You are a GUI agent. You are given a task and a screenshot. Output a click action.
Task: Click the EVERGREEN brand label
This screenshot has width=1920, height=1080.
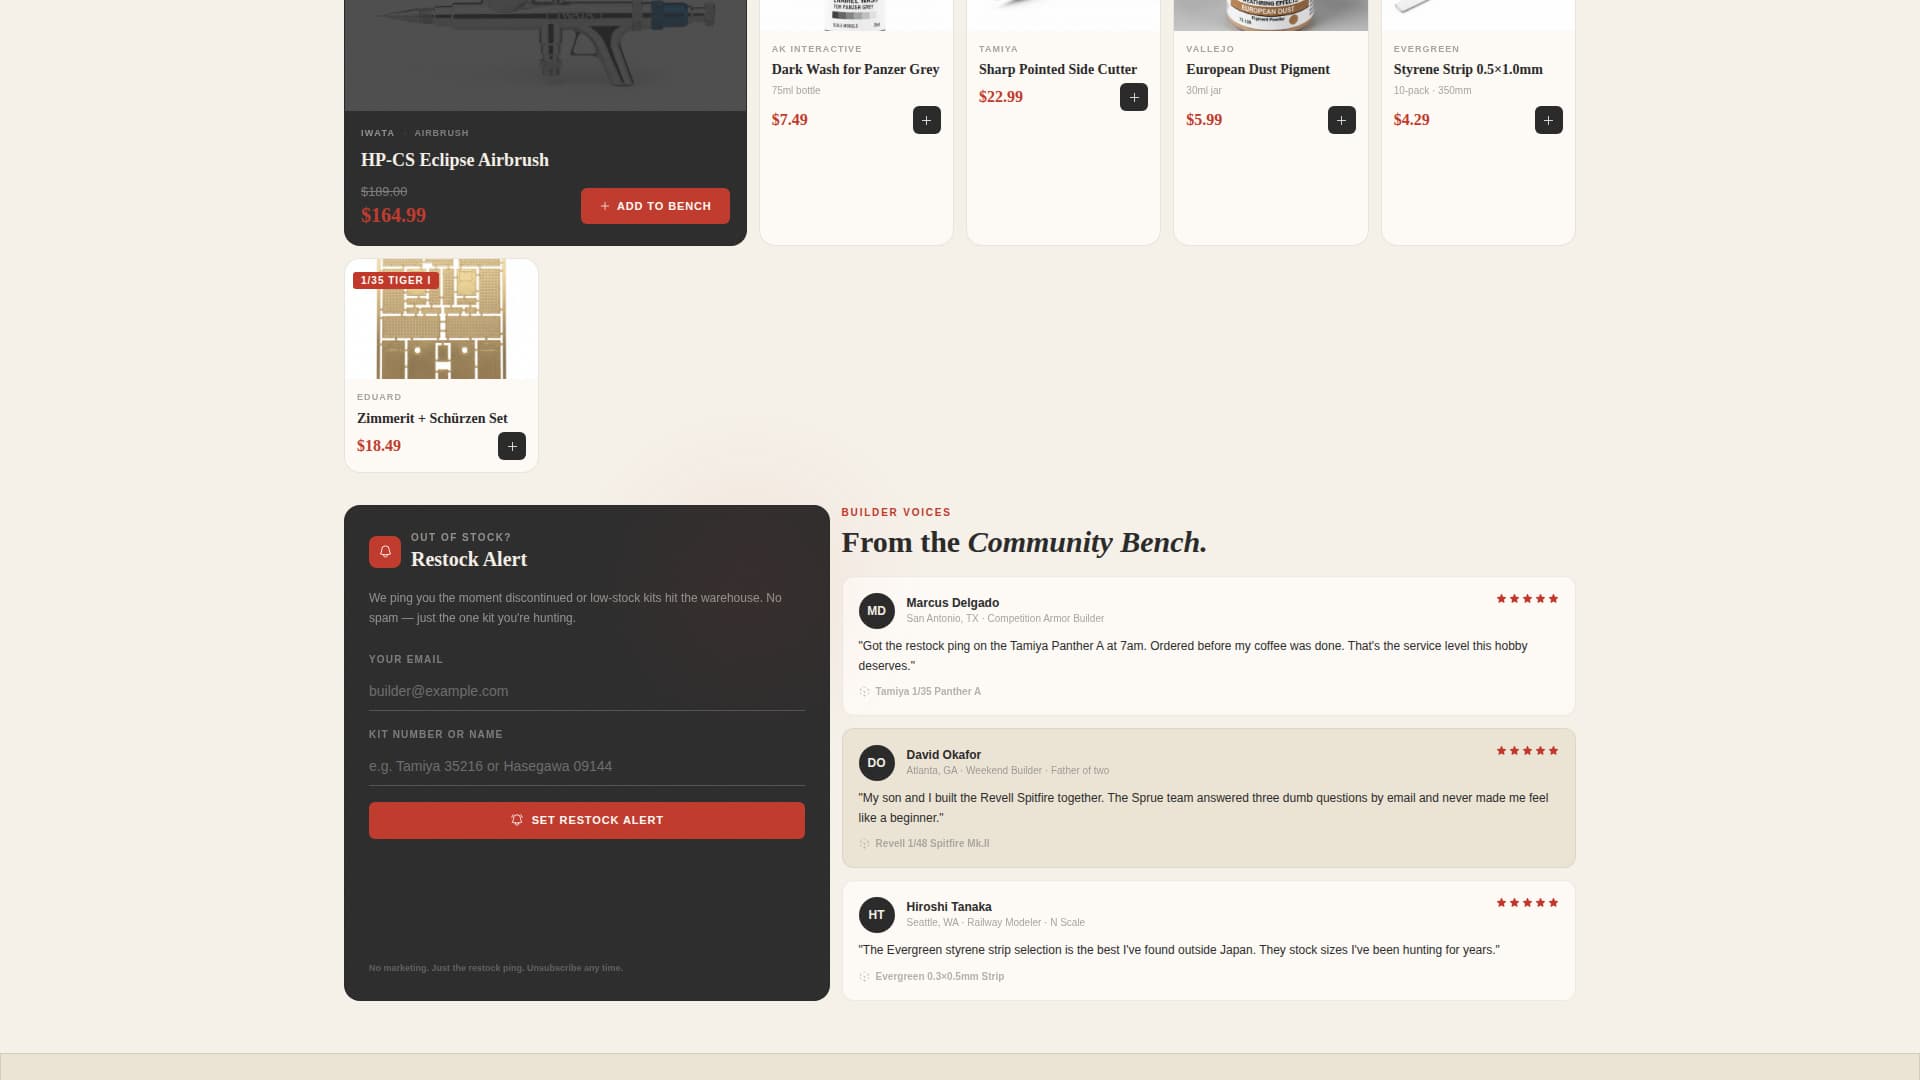coord(1426,49)
